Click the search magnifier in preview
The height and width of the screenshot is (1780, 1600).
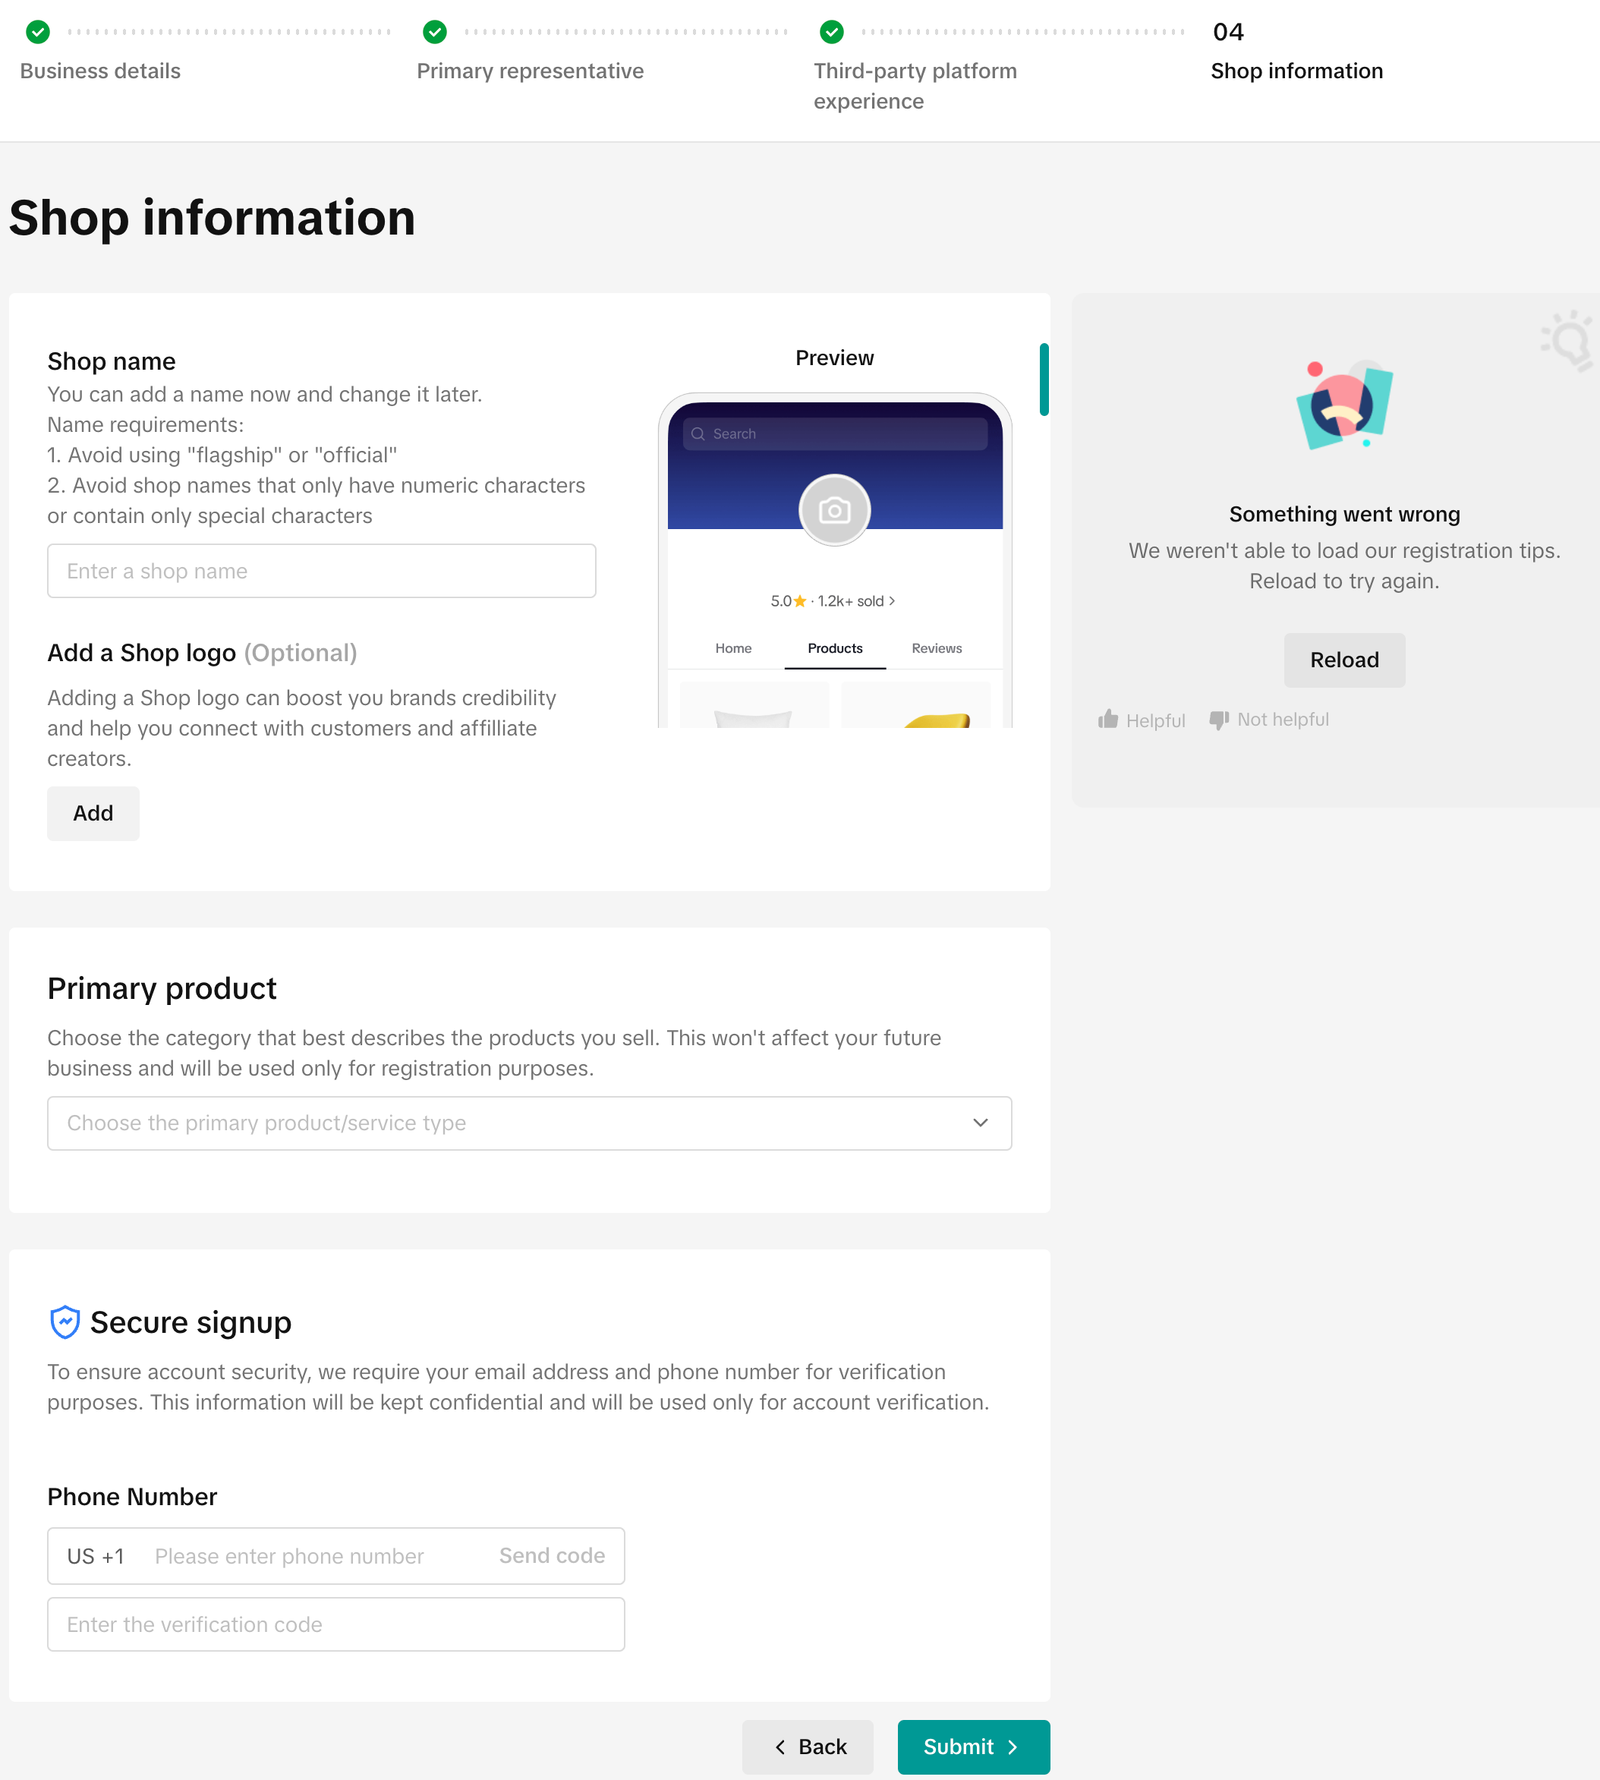click(x=698, y=434)
